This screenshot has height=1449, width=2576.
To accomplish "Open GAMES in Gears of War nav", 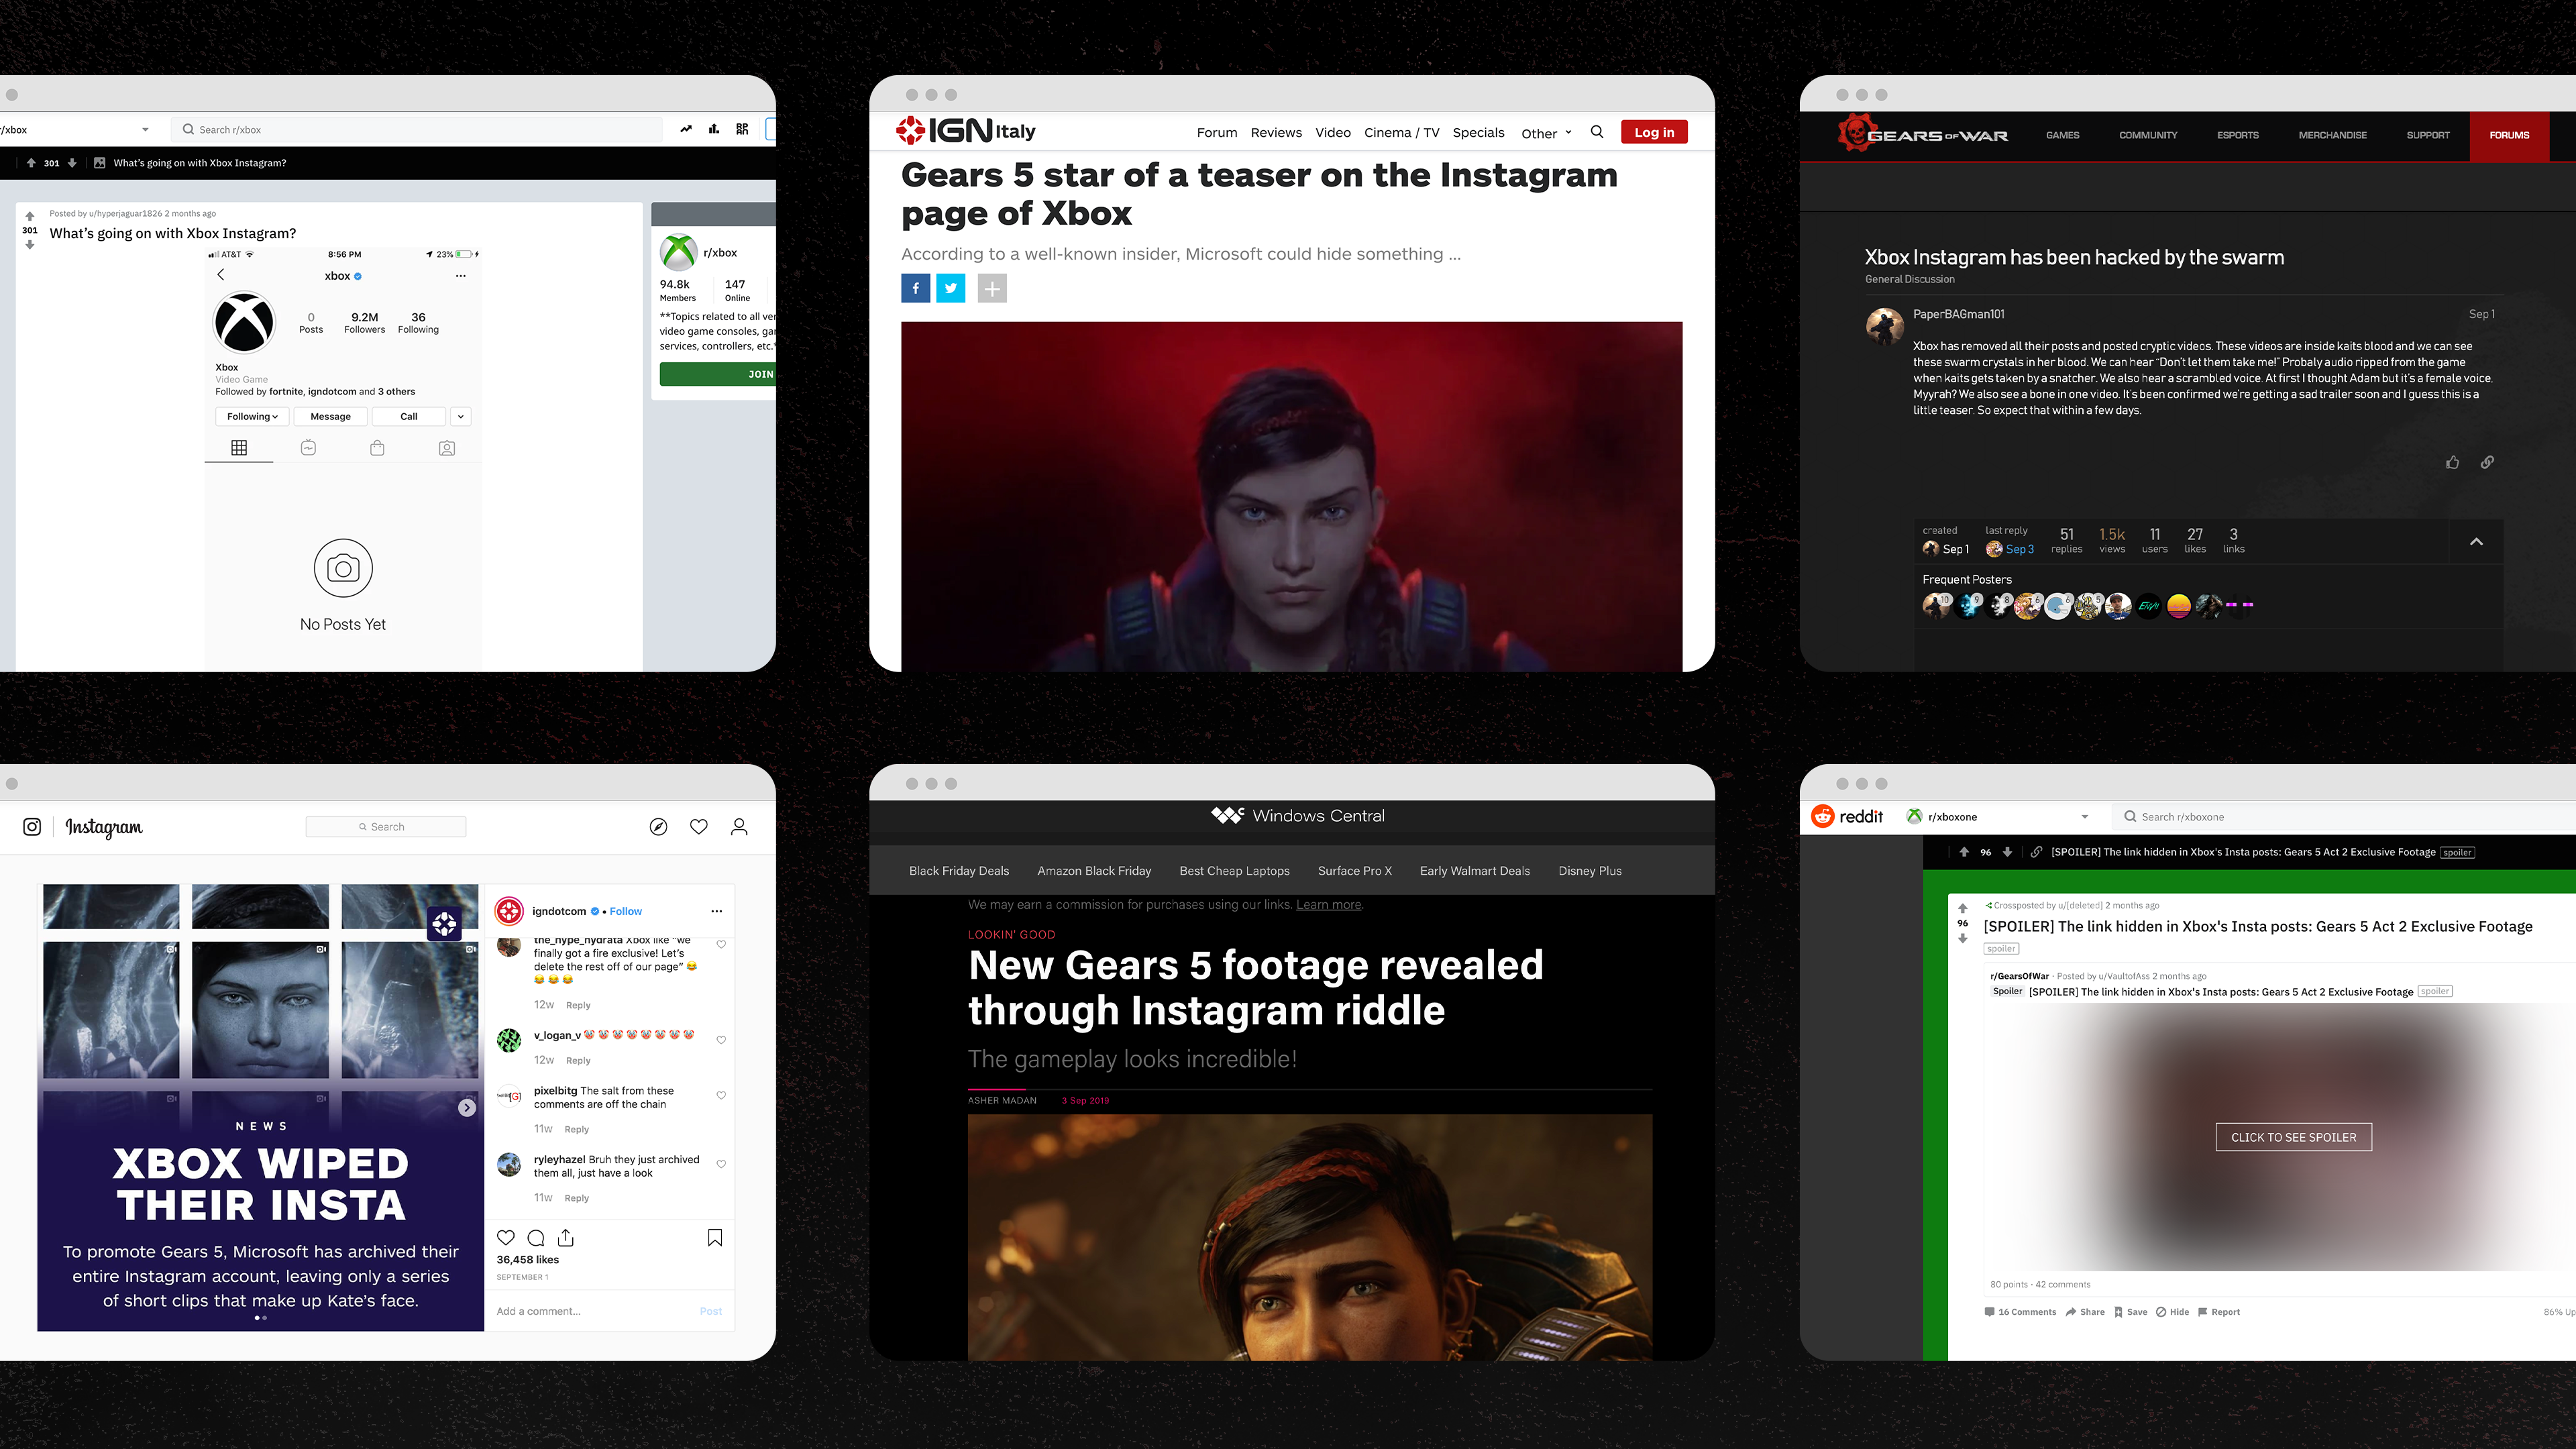I will click(2062, 135).
